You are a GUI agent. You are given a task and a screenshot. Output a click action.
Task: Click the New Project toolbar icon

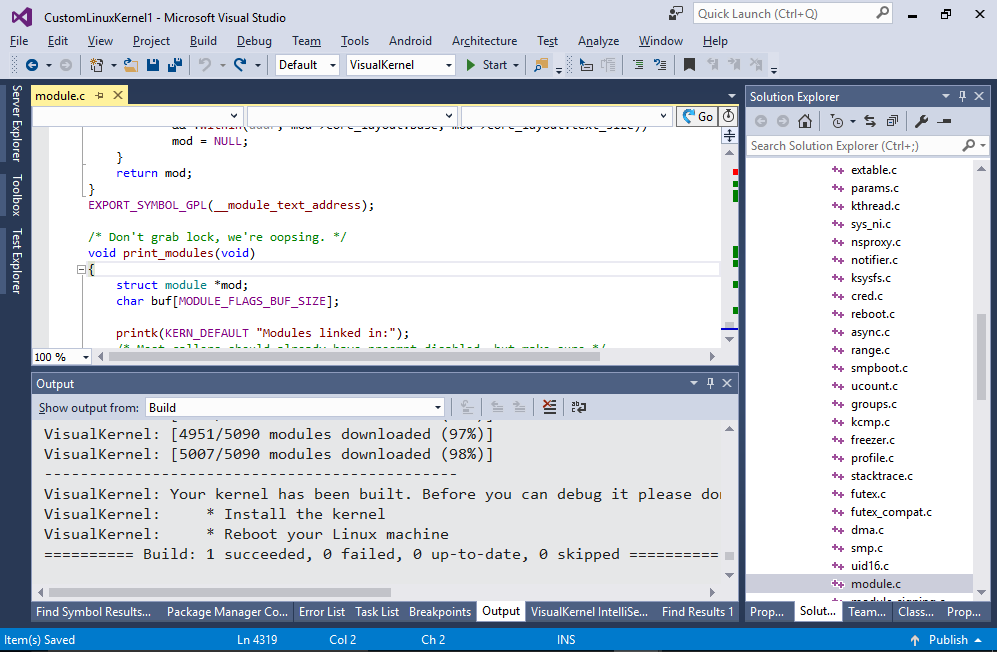(96, 65)
